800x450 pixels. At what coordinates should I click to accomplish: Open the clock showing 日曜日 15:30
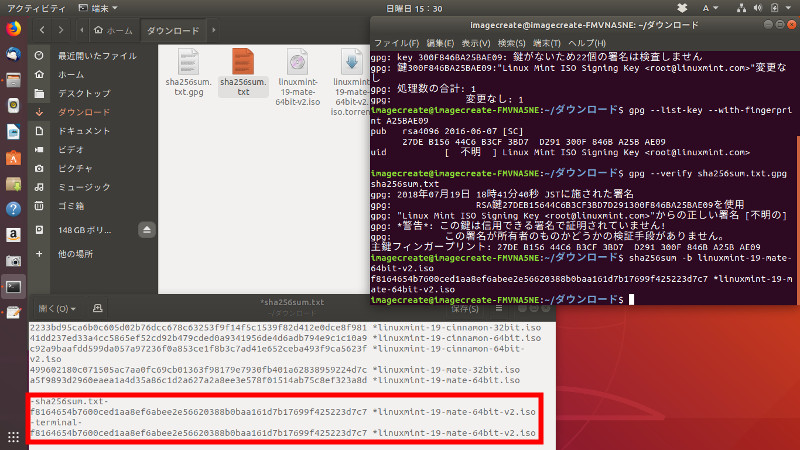tap(414, 9)
